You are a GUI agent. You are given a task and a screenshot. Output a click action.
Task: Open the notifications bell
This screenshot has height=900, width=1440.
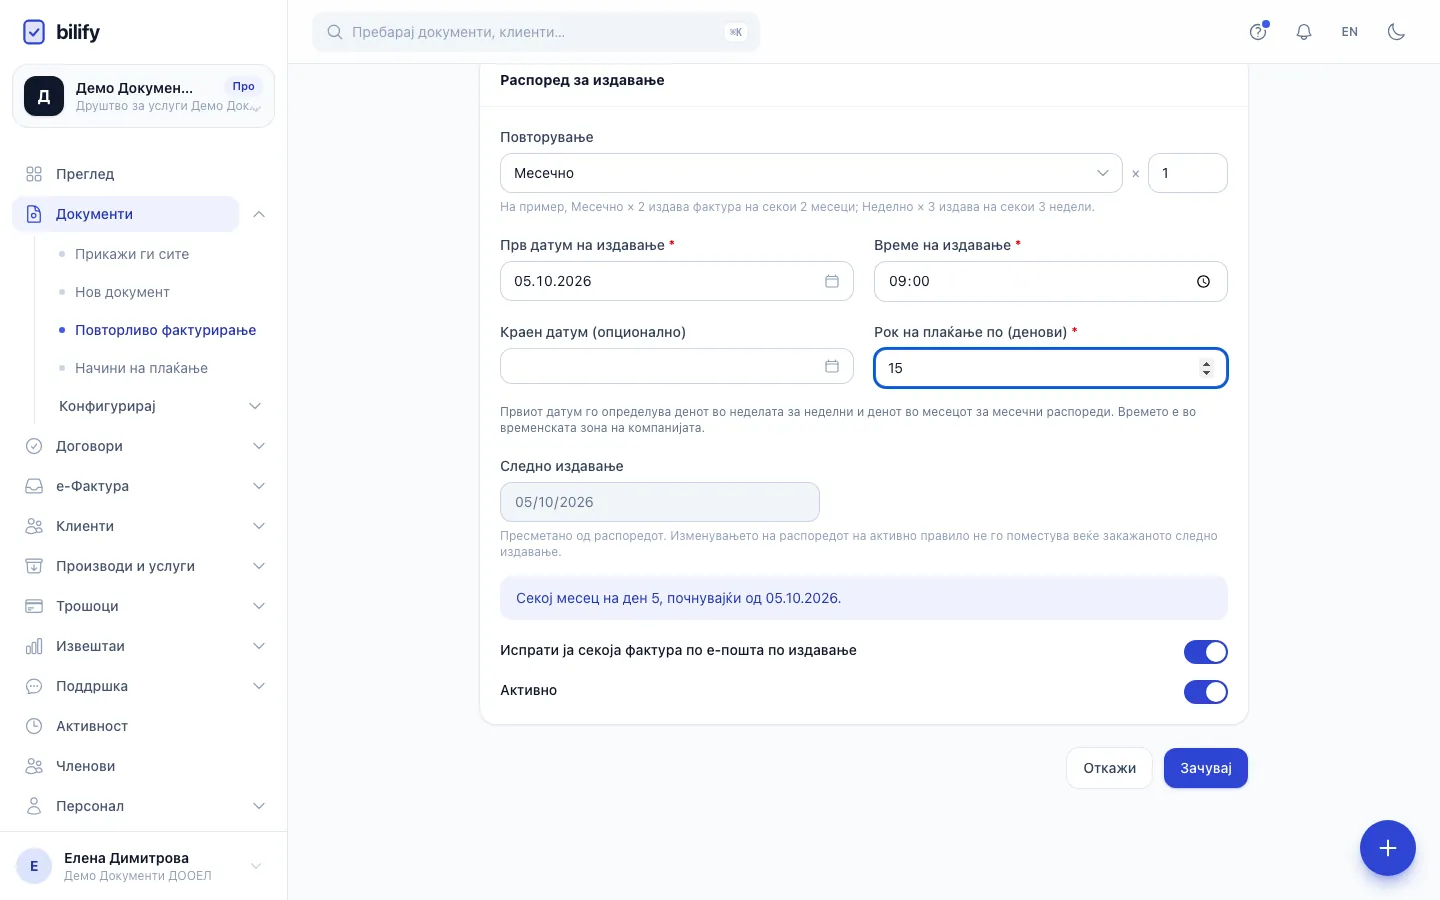coord(1304,32)
